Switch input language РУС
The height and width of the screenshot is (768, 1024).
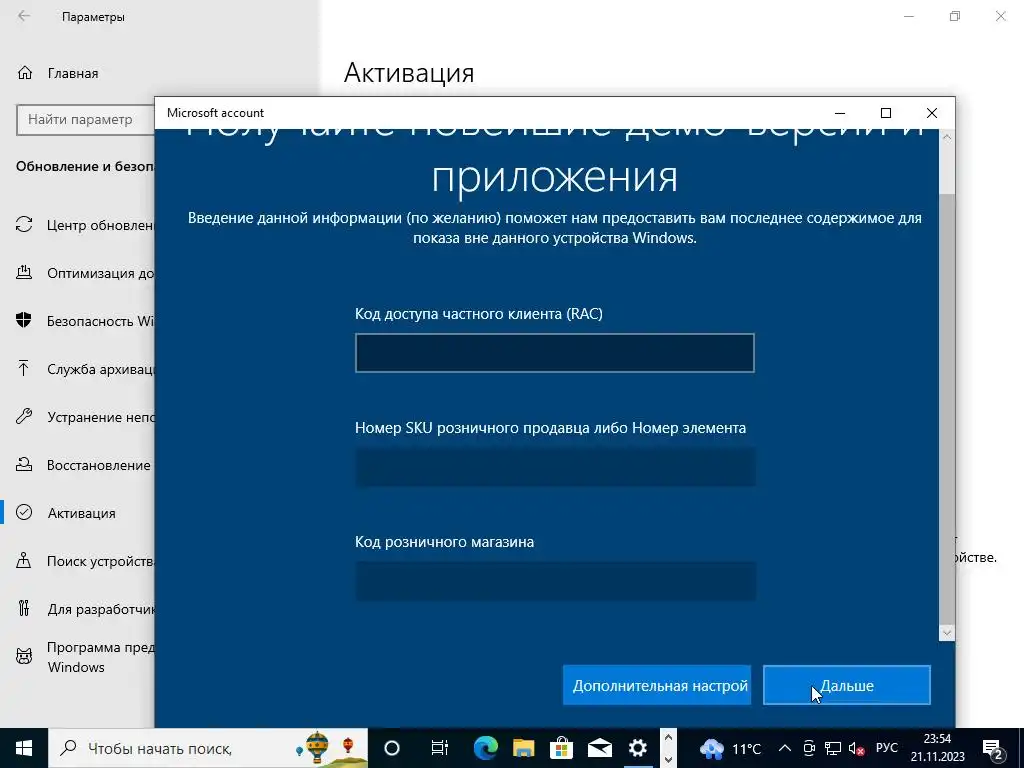click(886, 748)
